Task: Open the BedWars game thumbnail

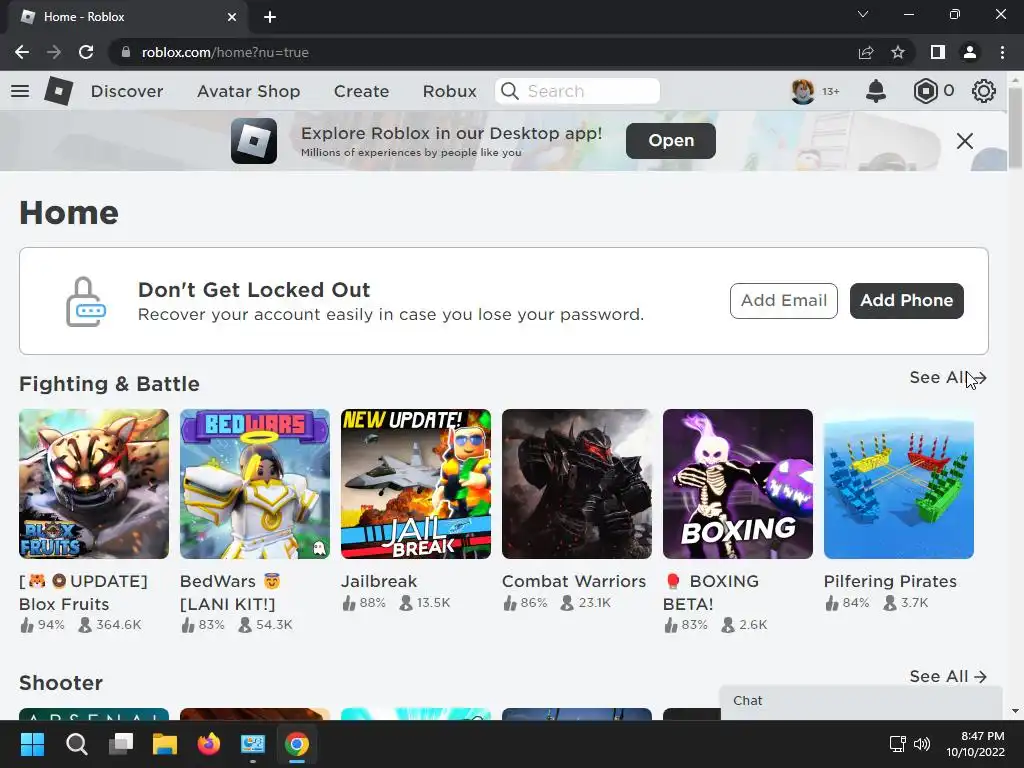Action: tap(255, 484)
